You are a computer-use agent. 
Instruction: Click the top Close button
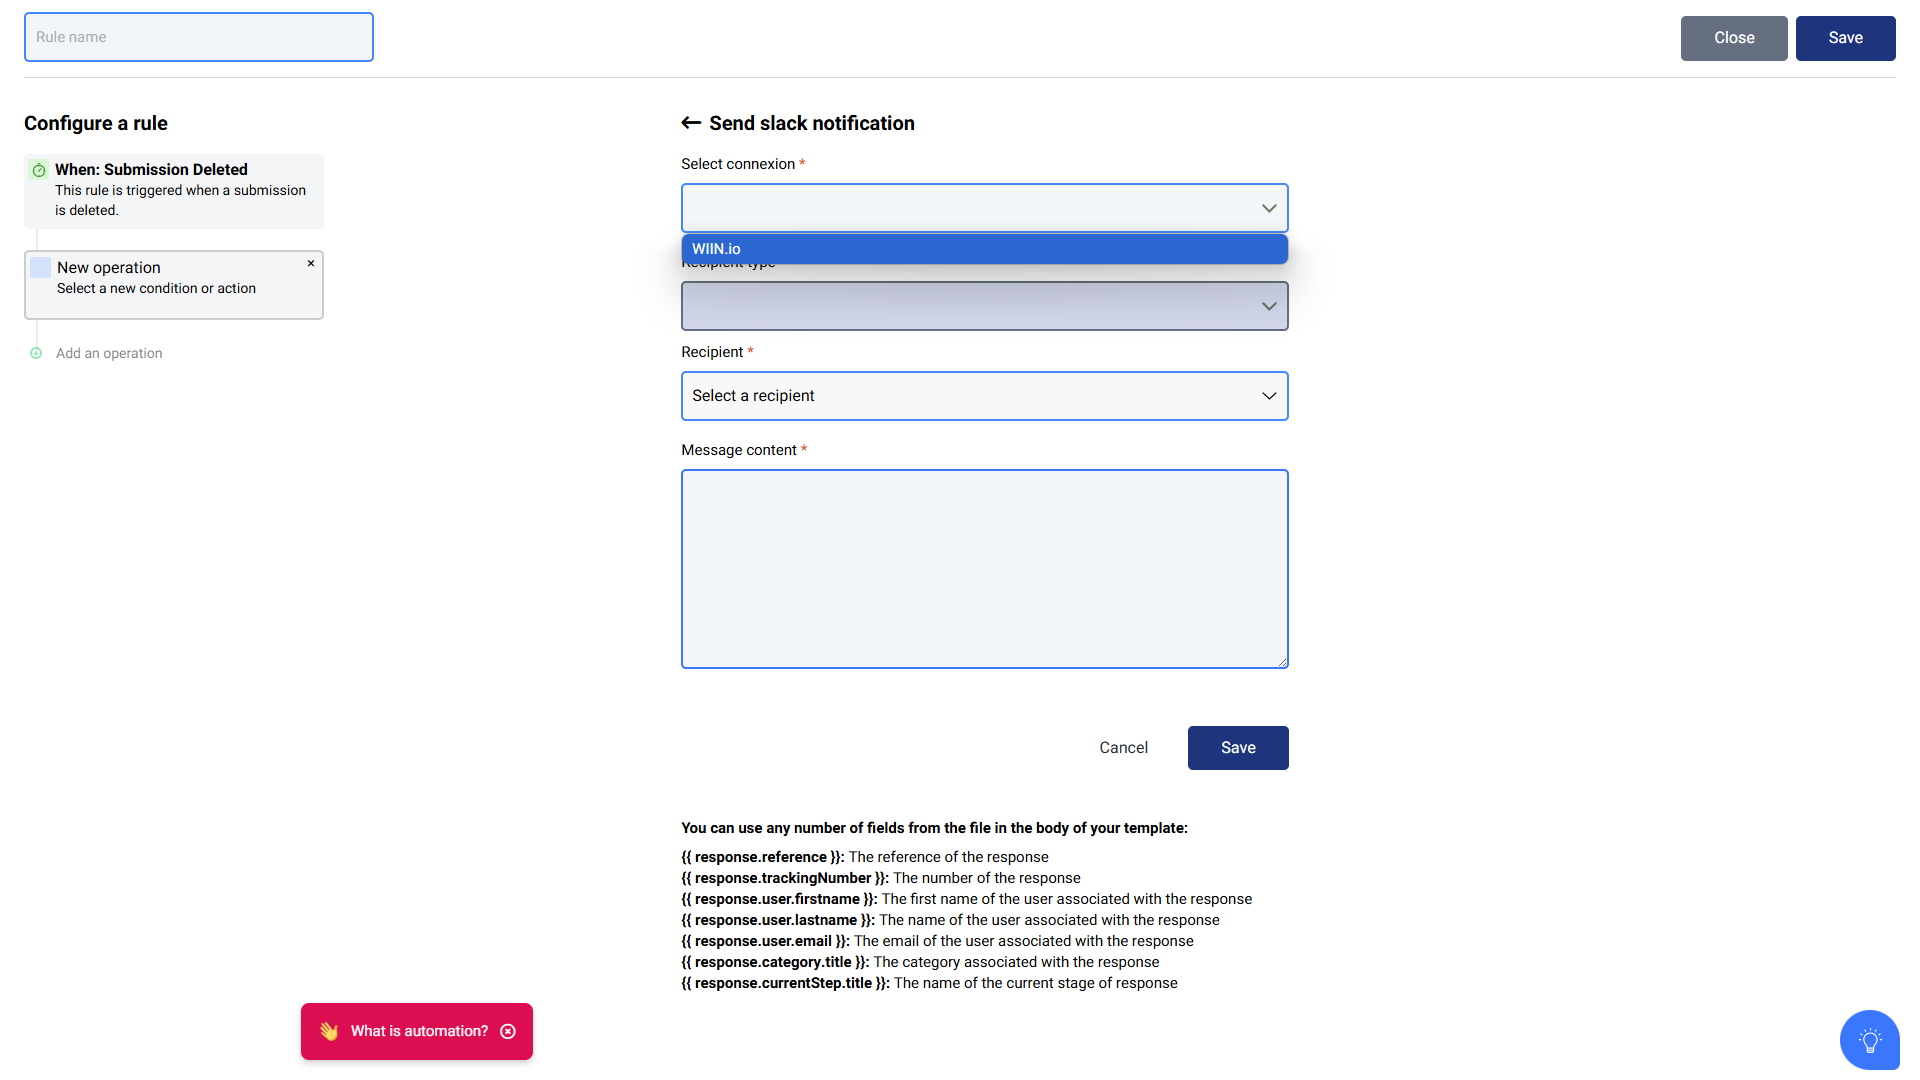click(1734, 38)
